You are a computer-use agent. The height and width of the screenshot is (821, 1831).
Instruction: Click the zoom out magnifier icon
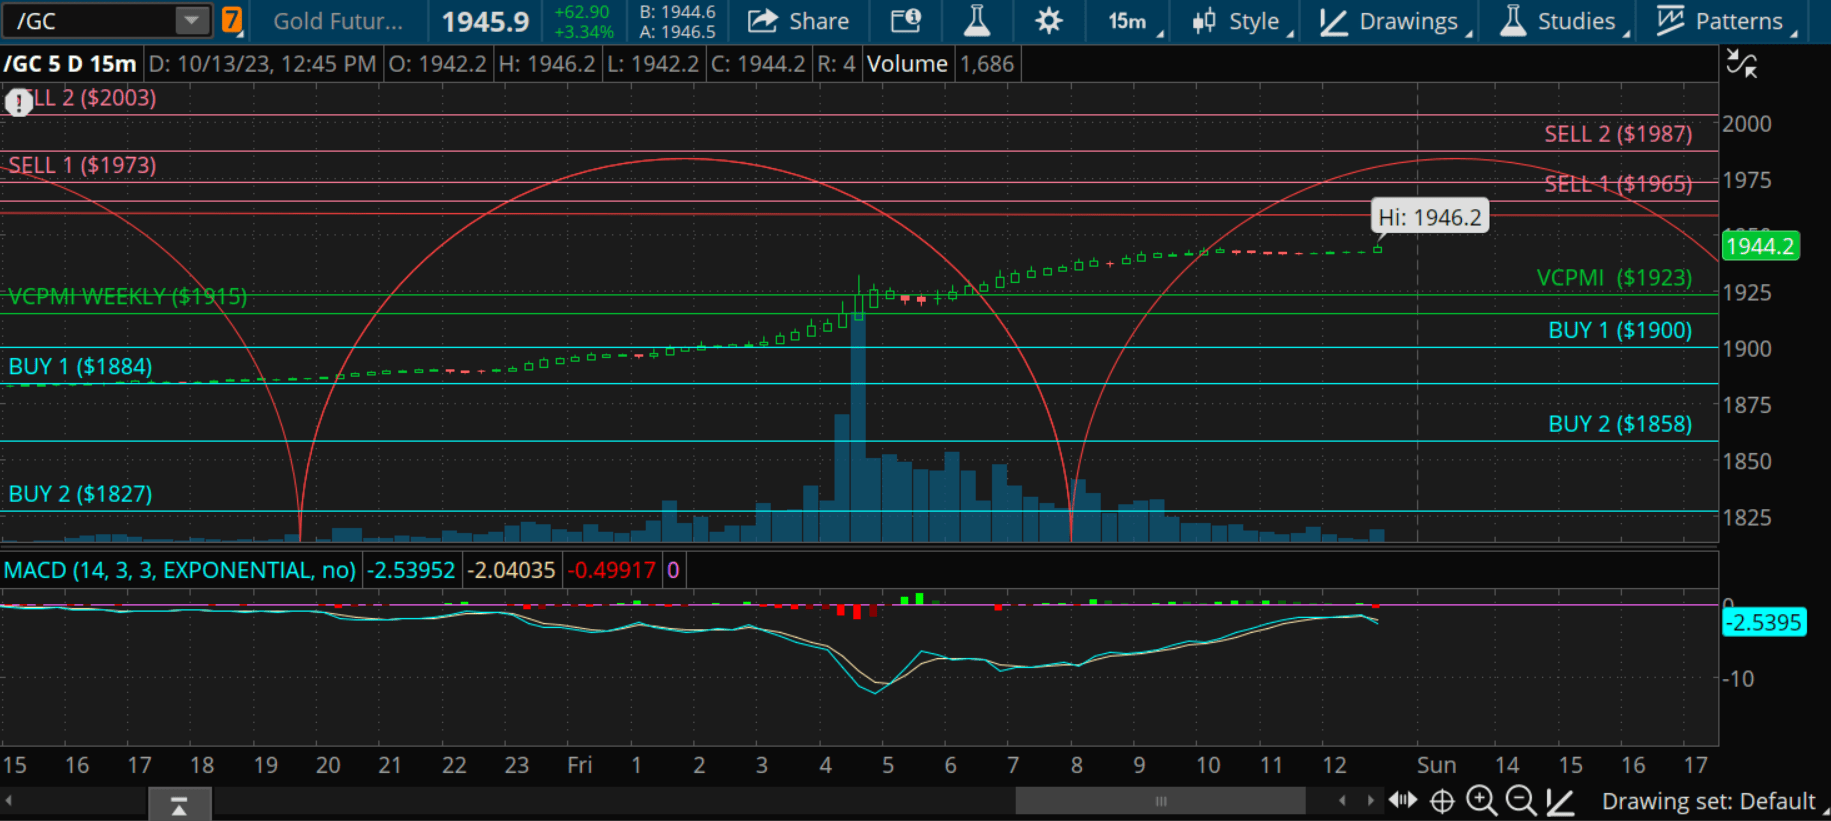(x=1520, y=801)
